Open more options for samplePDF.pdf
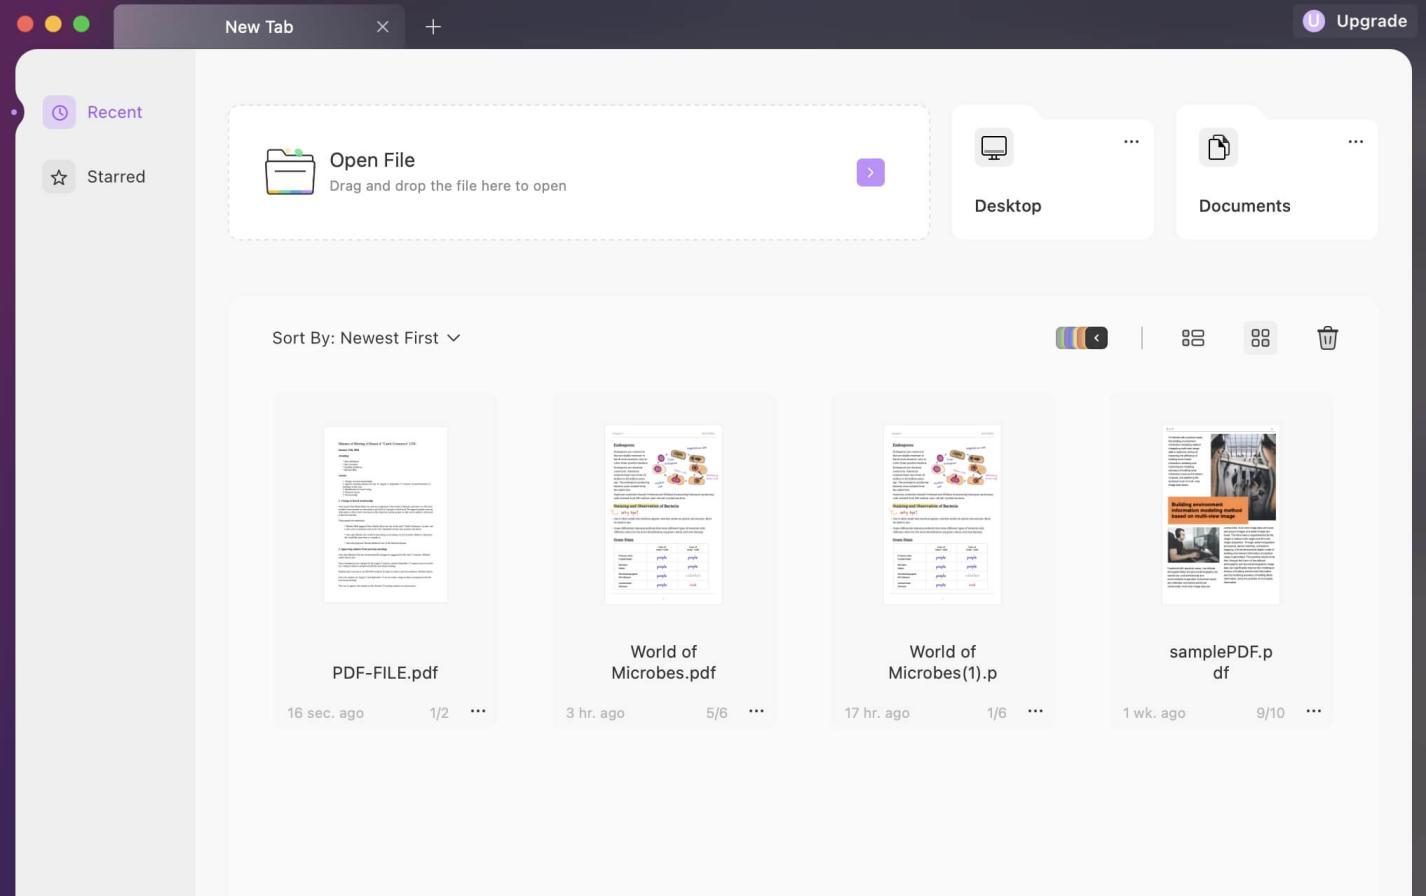1426x896 pixels. [1313, 711]
